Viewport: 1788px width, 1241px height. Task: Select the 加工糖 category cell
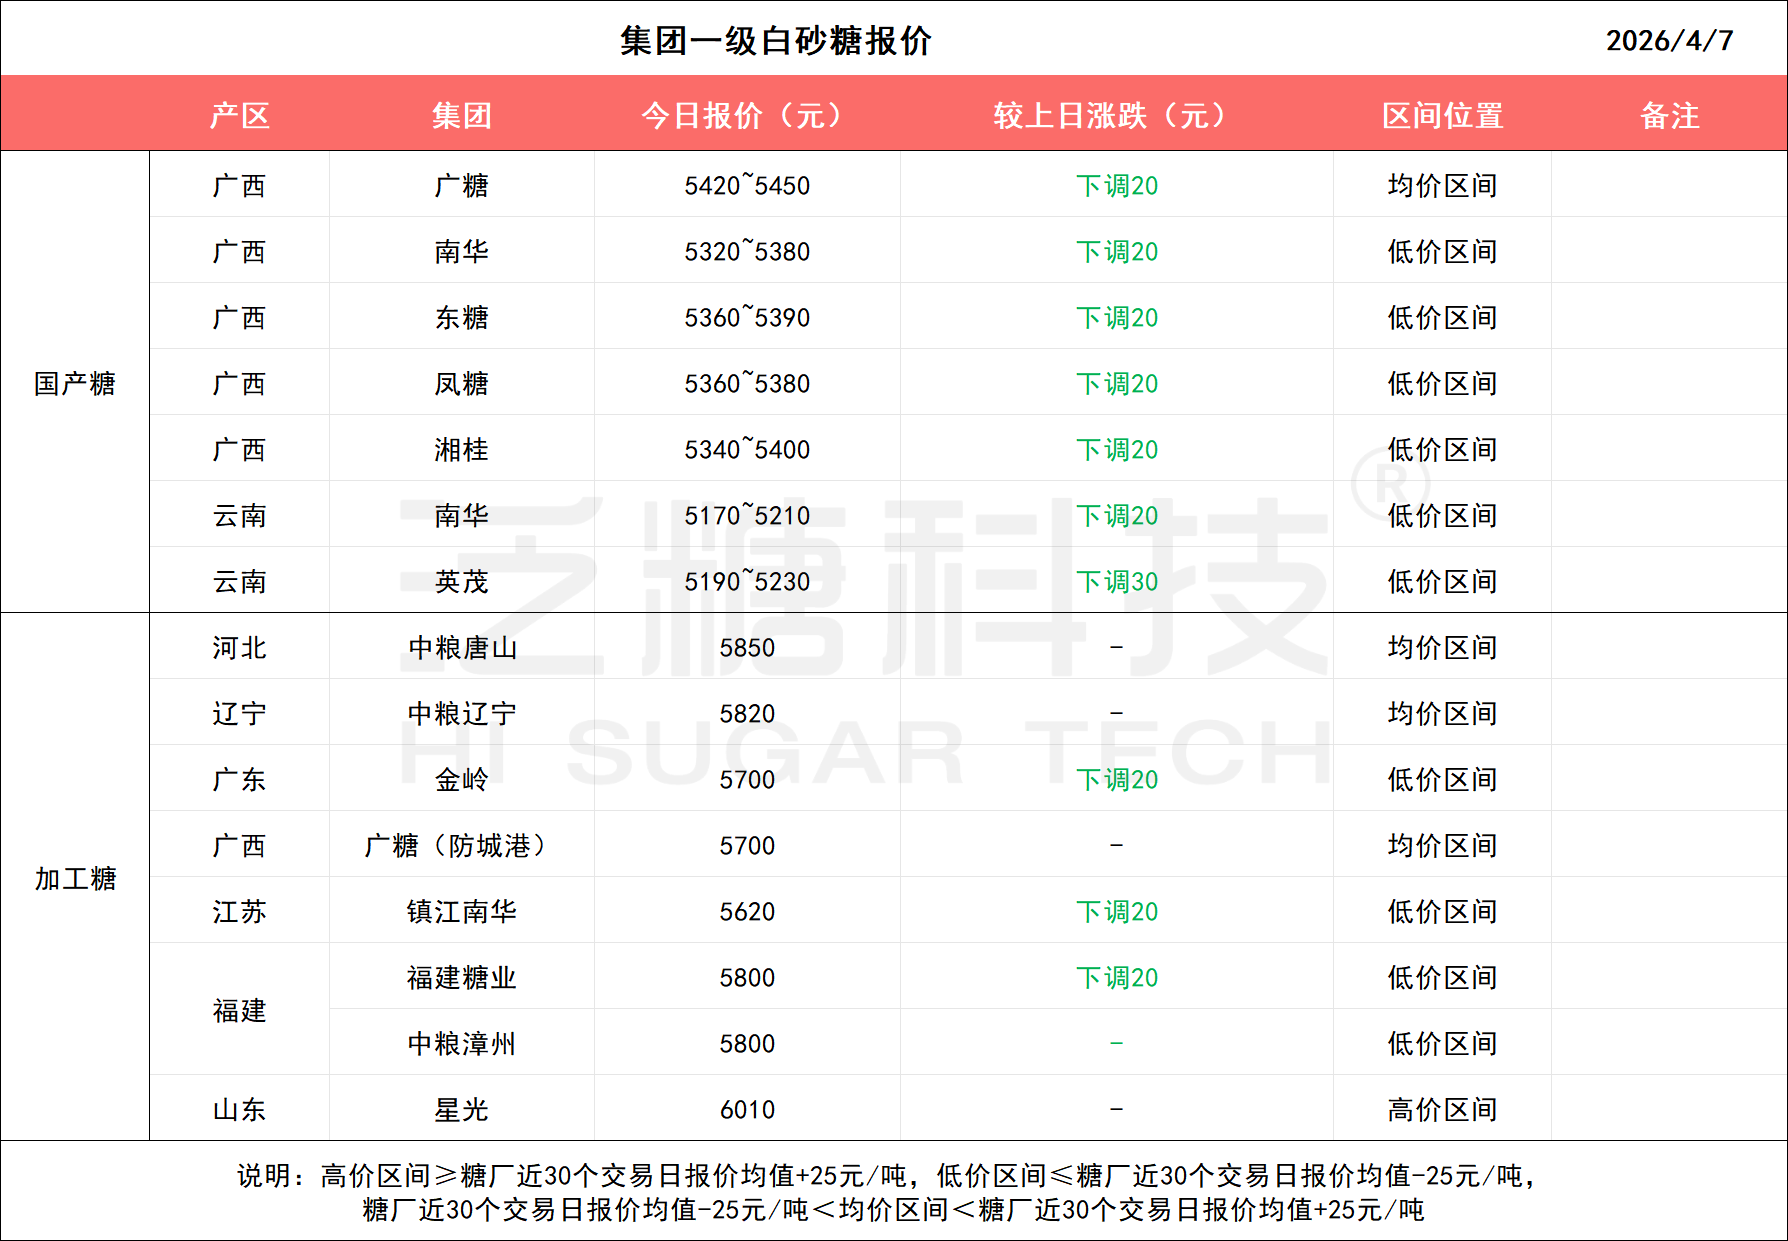[75, 878]
